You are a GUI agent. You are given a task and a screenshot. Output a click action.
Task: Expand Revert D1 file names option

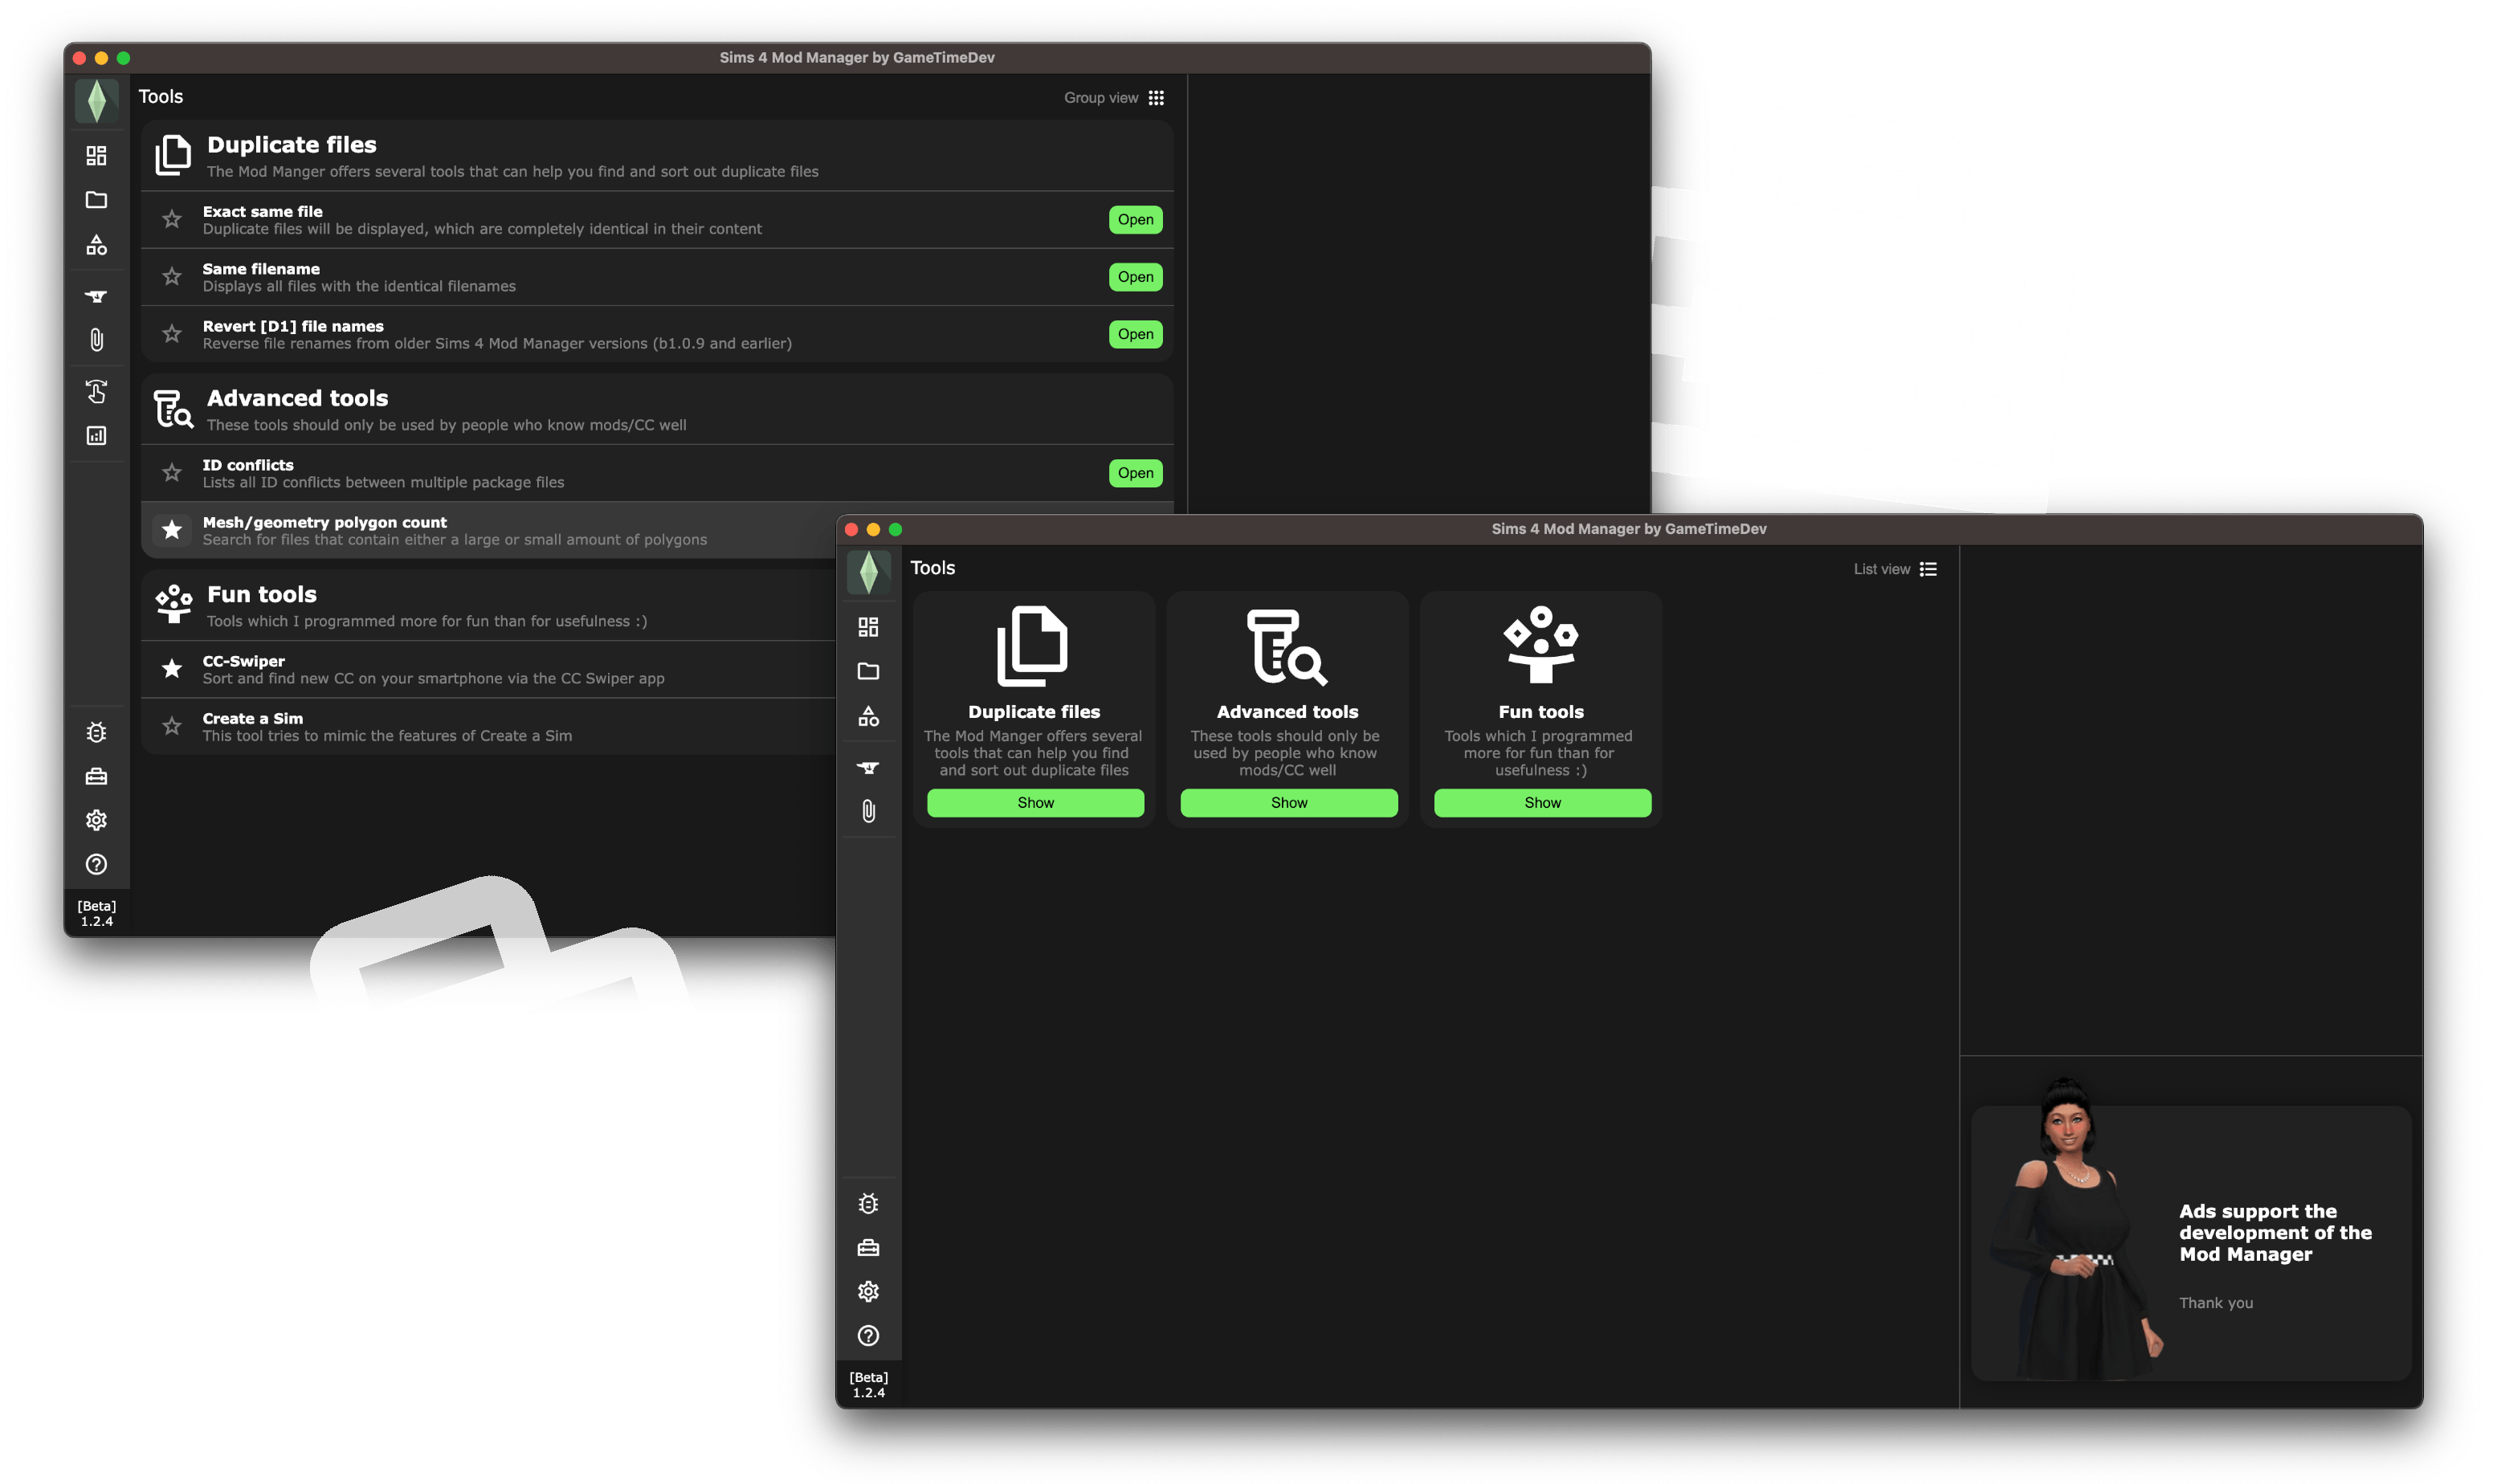(x=1131, y=334)
